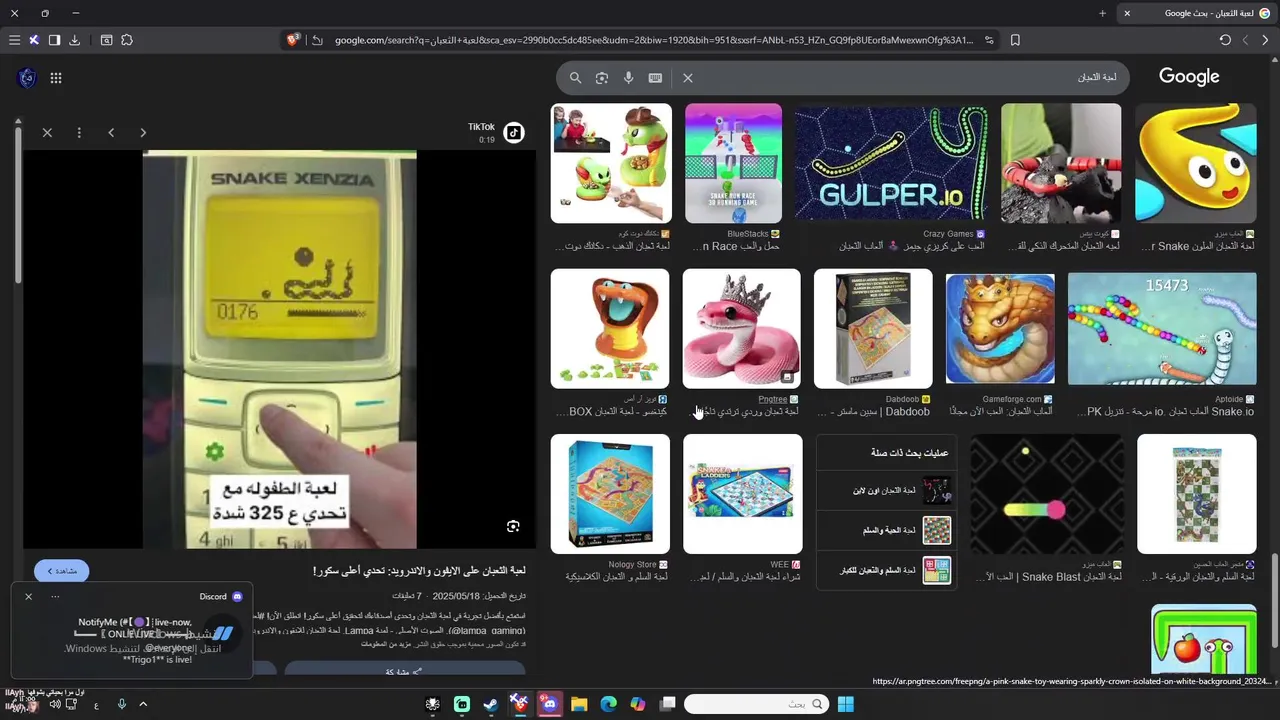Open the Brave Shields lion icon
The image size is (1280, 720).
click(293, 40)
